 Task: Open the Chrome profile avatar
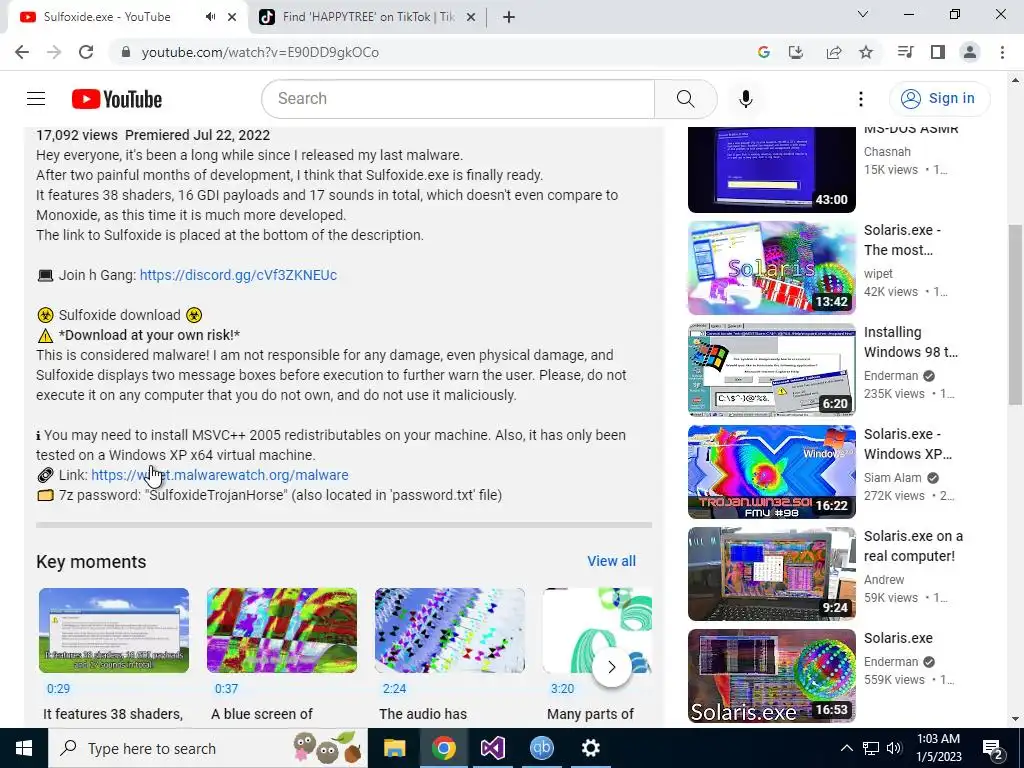(970, 52)
